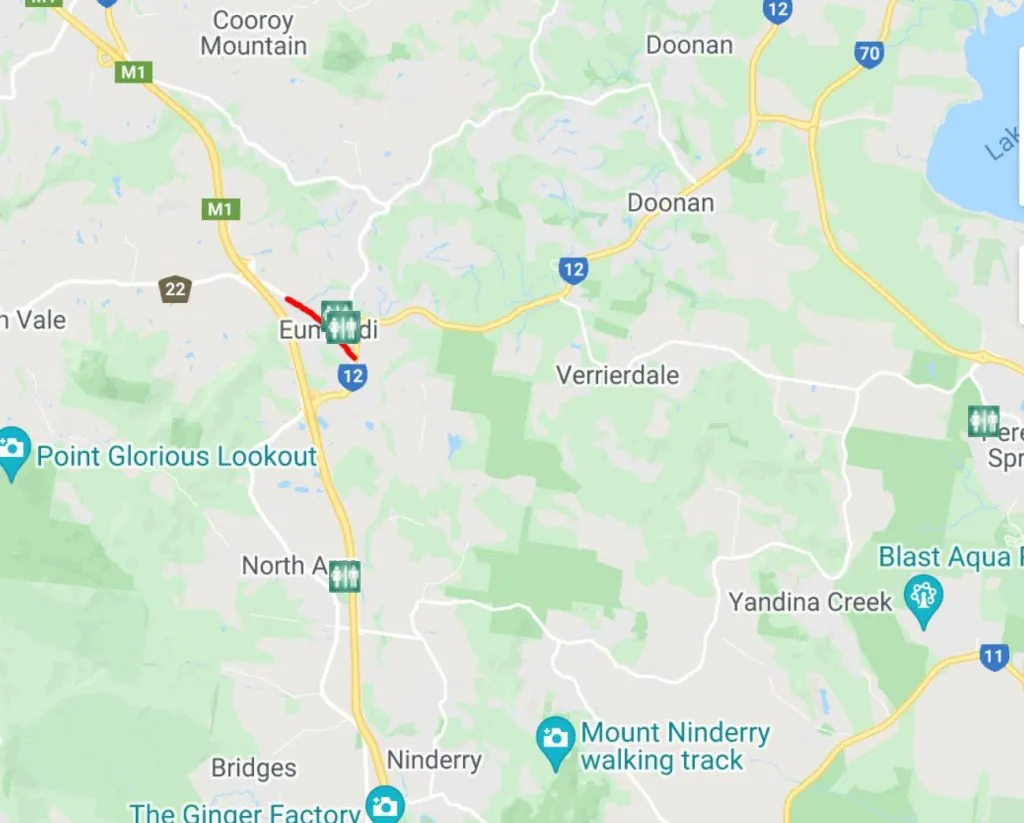Click the route 22 brown shield
The height and width of the screenshot is (823, 1024).
pyautogui.click(x=175, y=289)
